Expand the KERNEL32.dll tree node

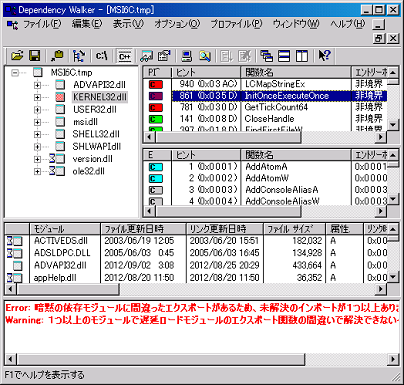tap(37, 97)
